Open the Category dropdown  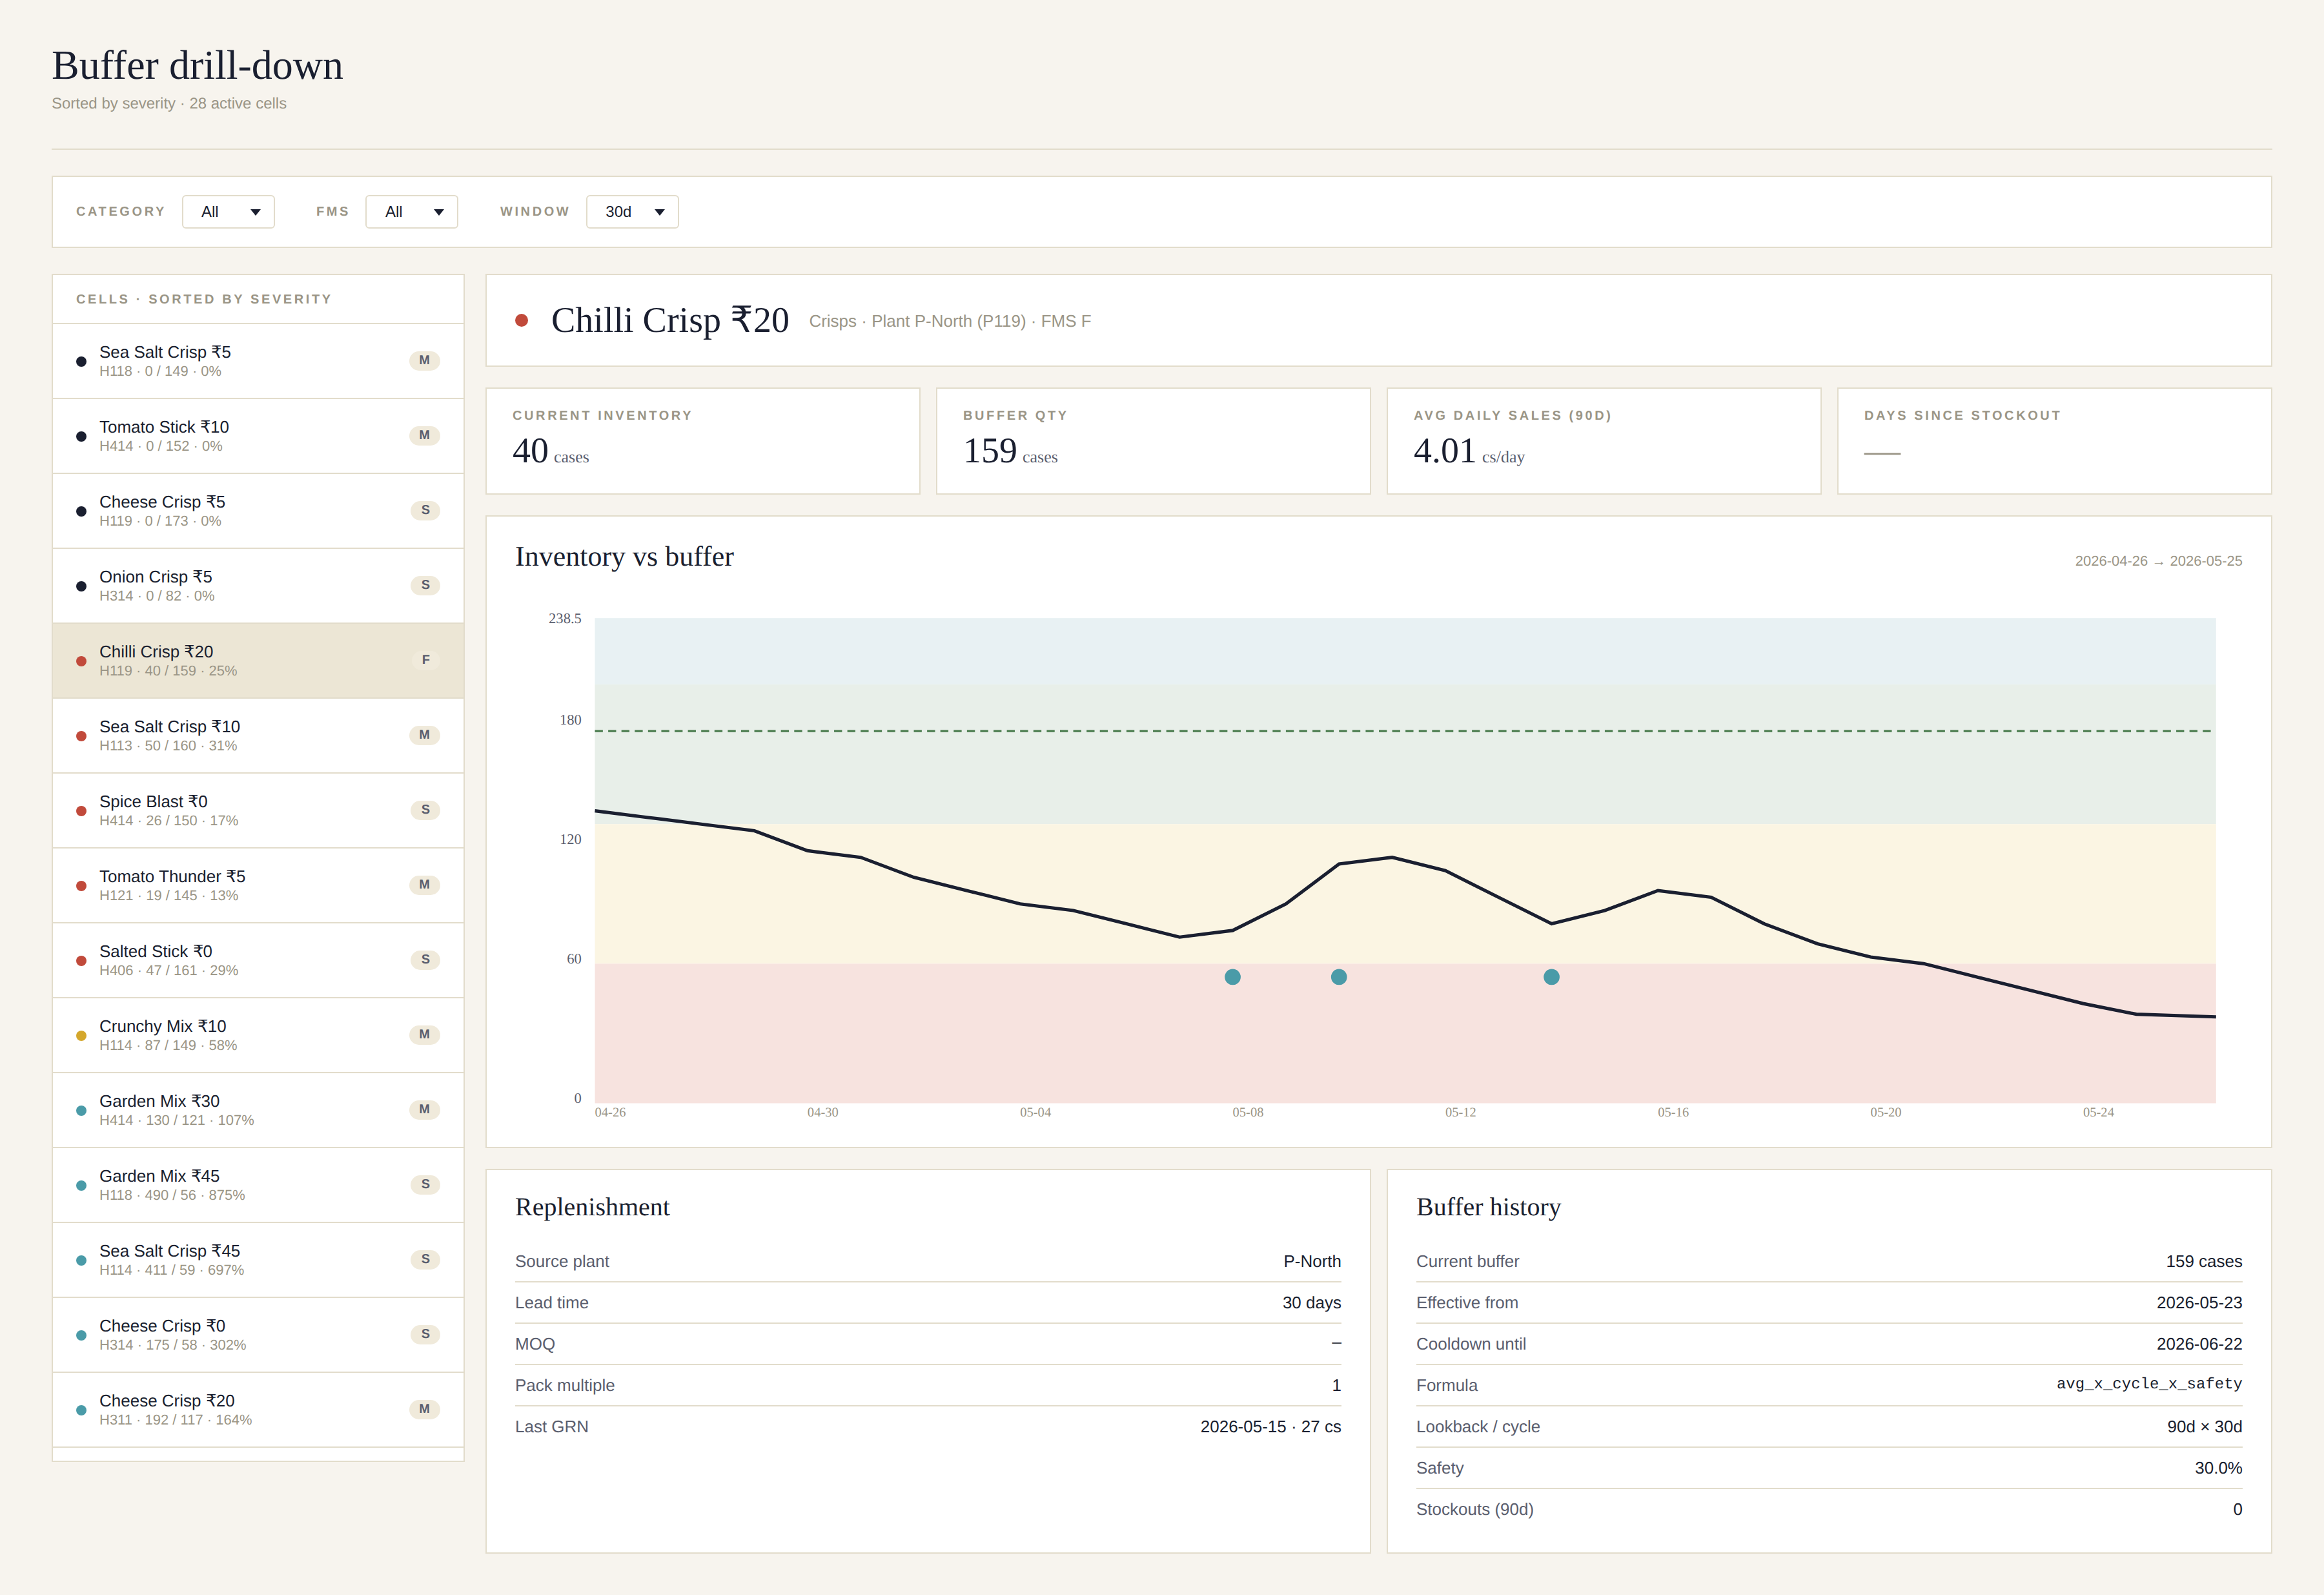point(228,212)
